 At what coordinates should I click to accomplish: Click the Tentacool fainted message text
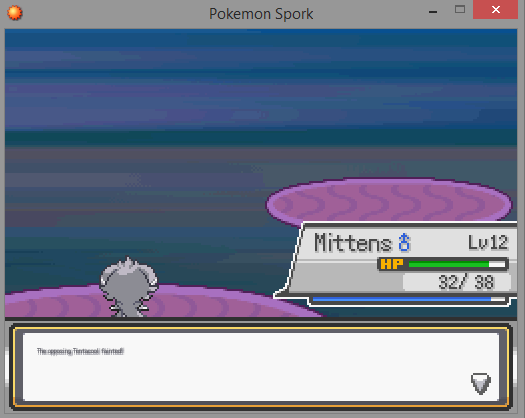80,351
